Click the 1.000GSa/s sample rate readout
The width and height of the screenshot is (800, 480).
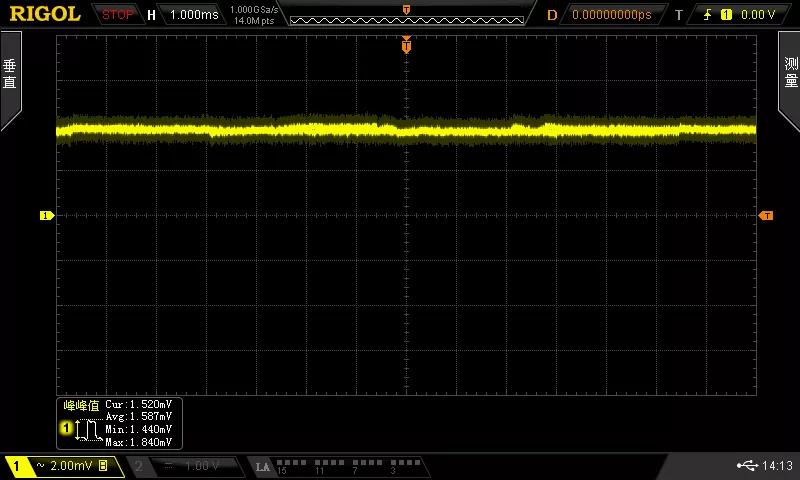[254, 10]
